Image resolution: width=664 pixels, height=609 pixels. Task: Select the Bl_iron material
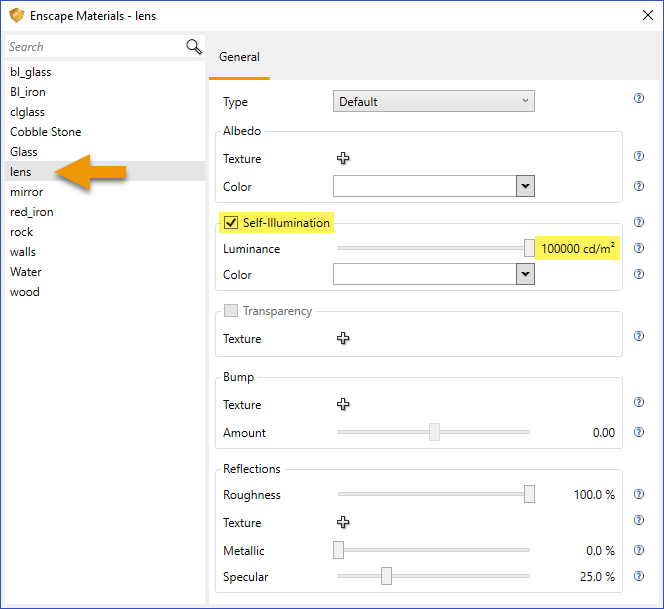[105, 92]
